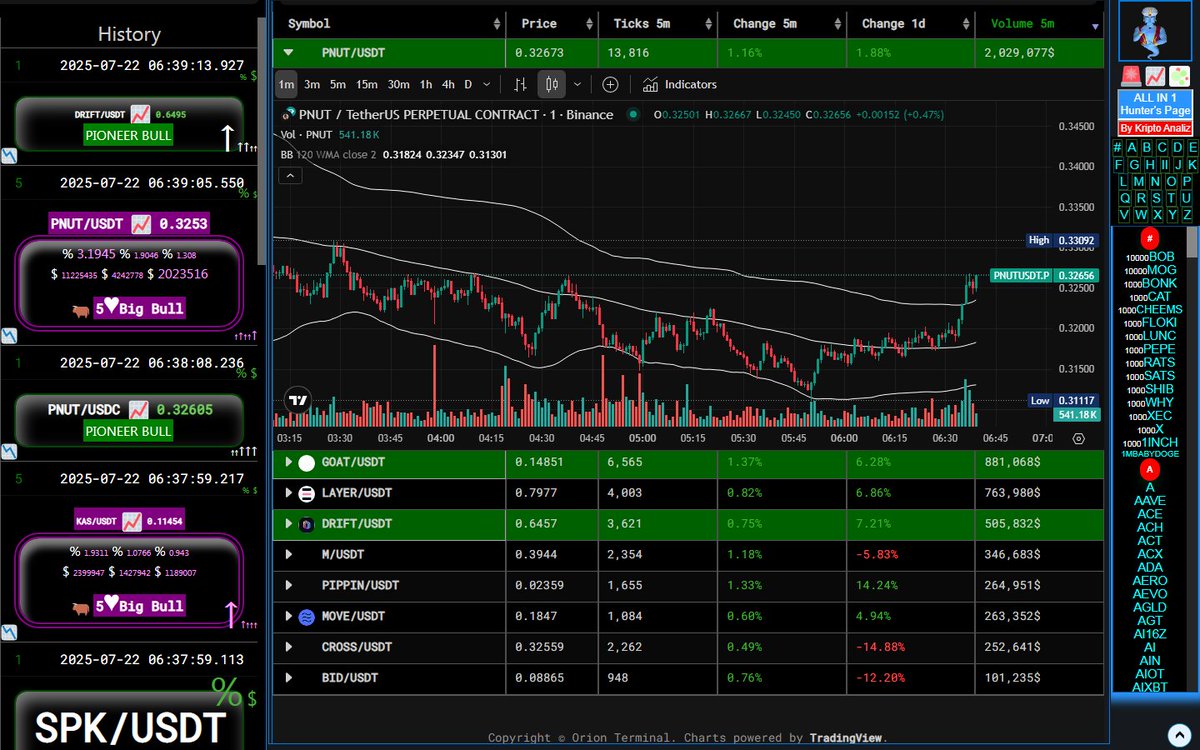Click chart icon beside PNUT/USDT 0.3253 card

(x=141, y=224)
